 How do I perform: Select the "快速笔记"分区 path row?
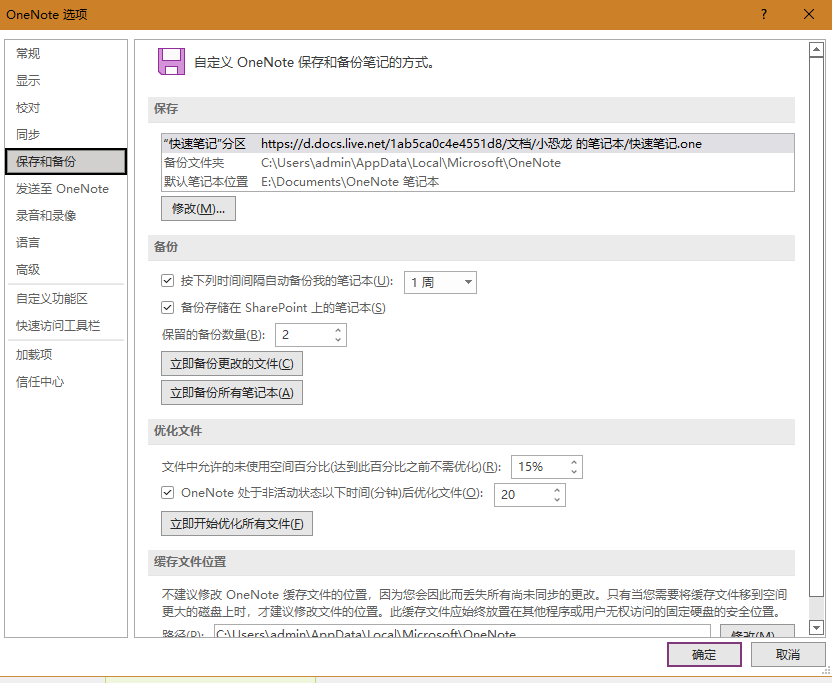click(478, 144)
